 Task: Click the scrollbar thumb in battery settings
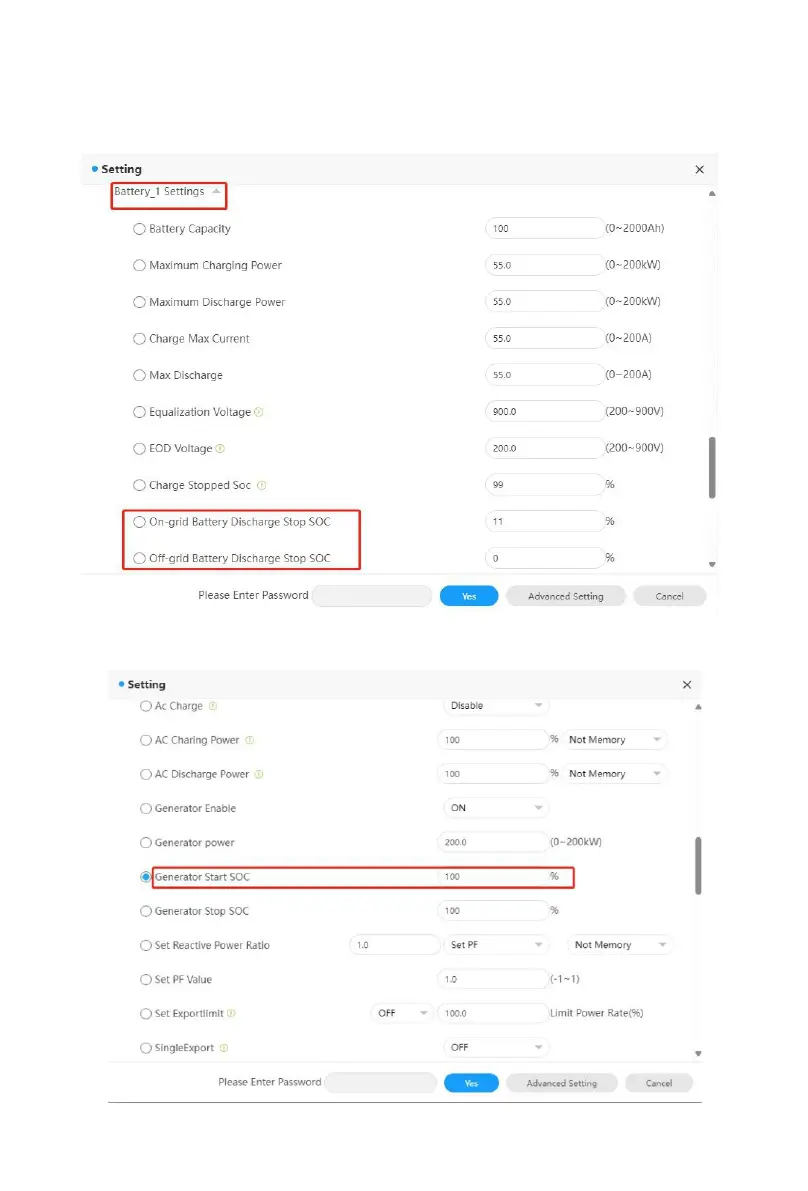711,466
